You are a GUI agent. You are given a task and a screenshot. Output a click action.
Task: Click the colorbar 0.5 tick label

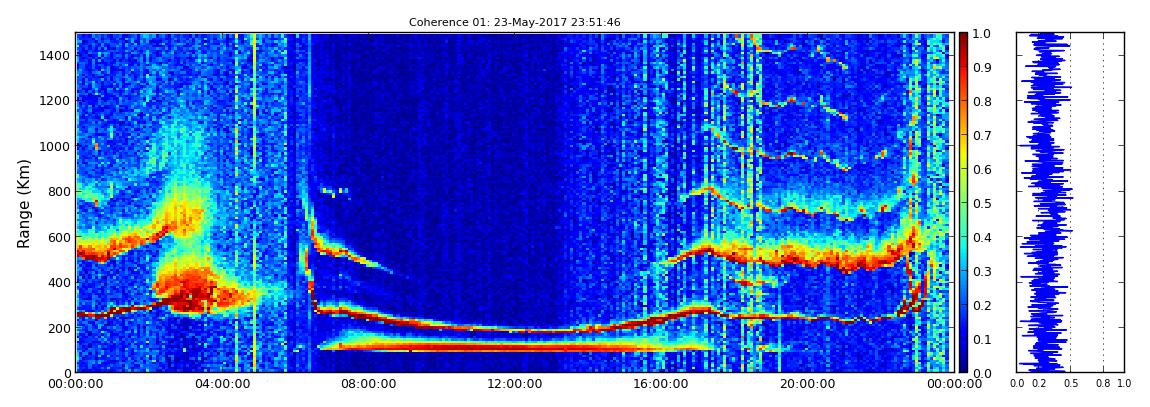pos(982,203)
